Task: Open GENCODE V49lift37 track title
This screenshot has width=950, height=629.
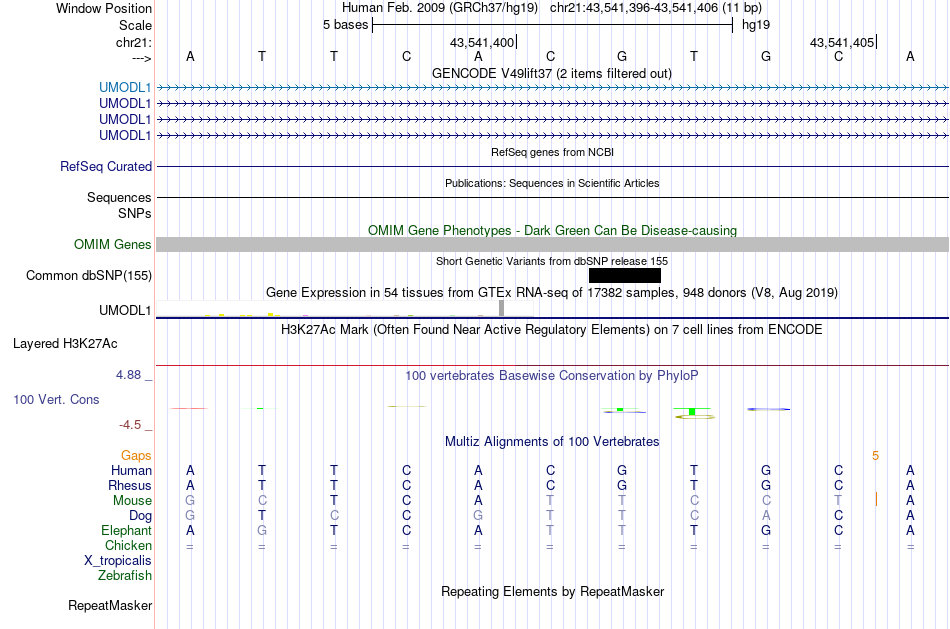Action: (552, 73)
